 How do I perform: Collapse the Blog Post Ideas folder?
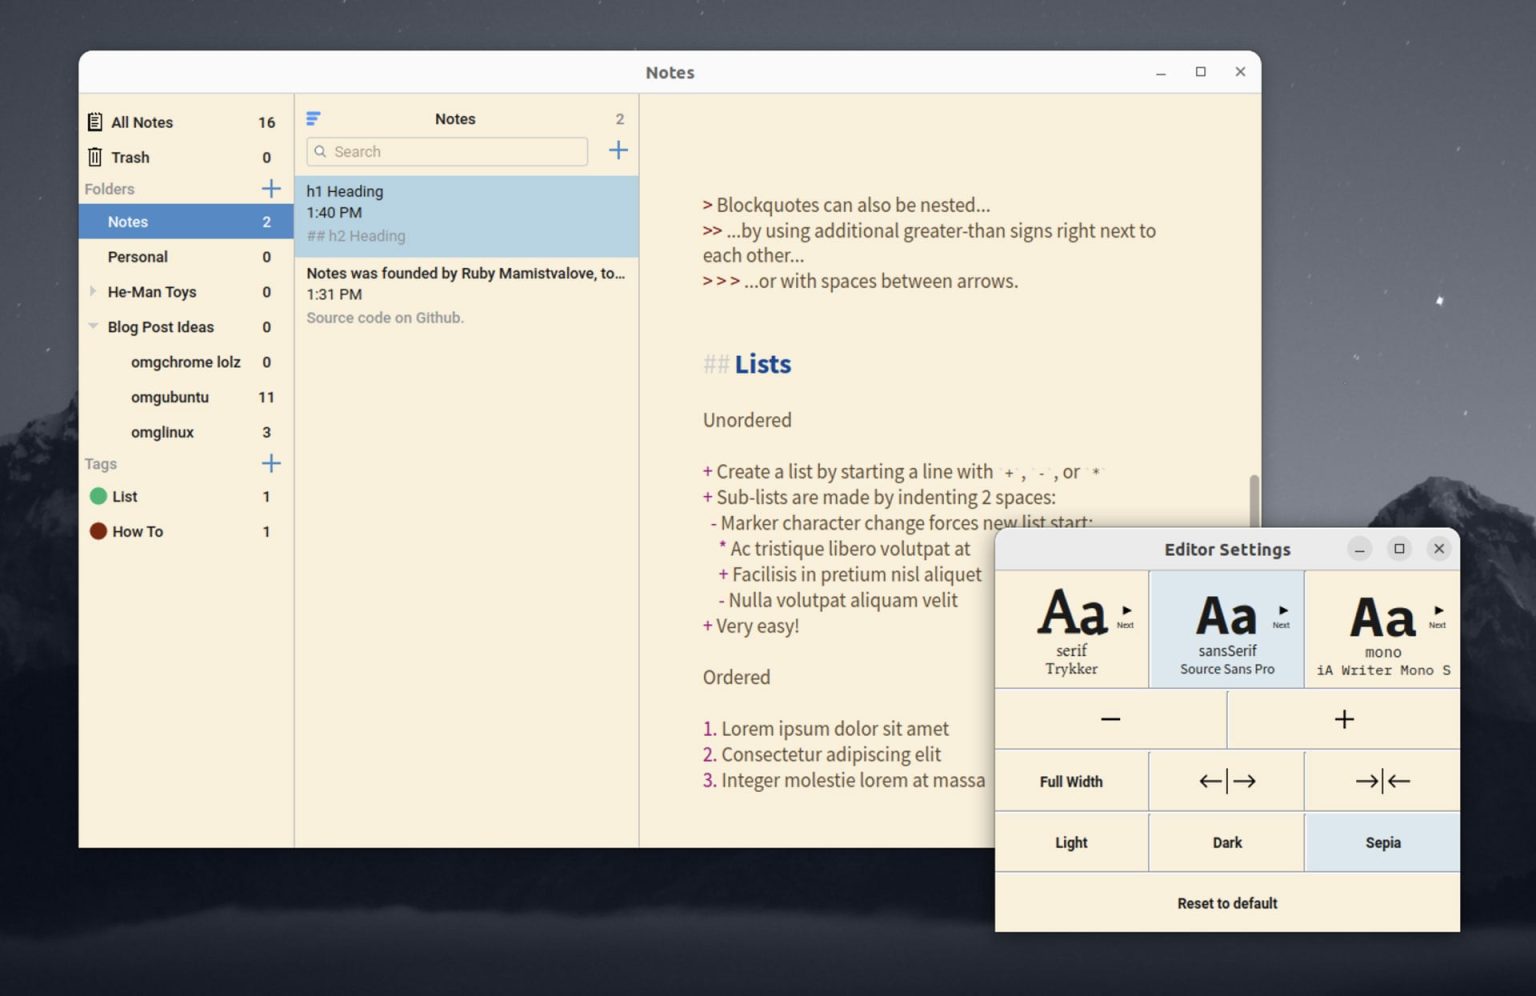click(x=92, y=326)
